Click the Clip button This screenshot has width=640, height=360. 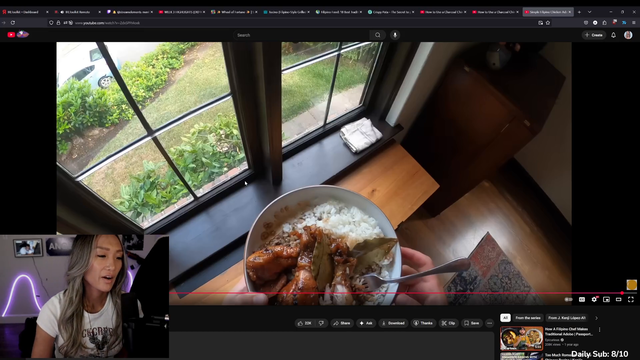pos(448,323)
